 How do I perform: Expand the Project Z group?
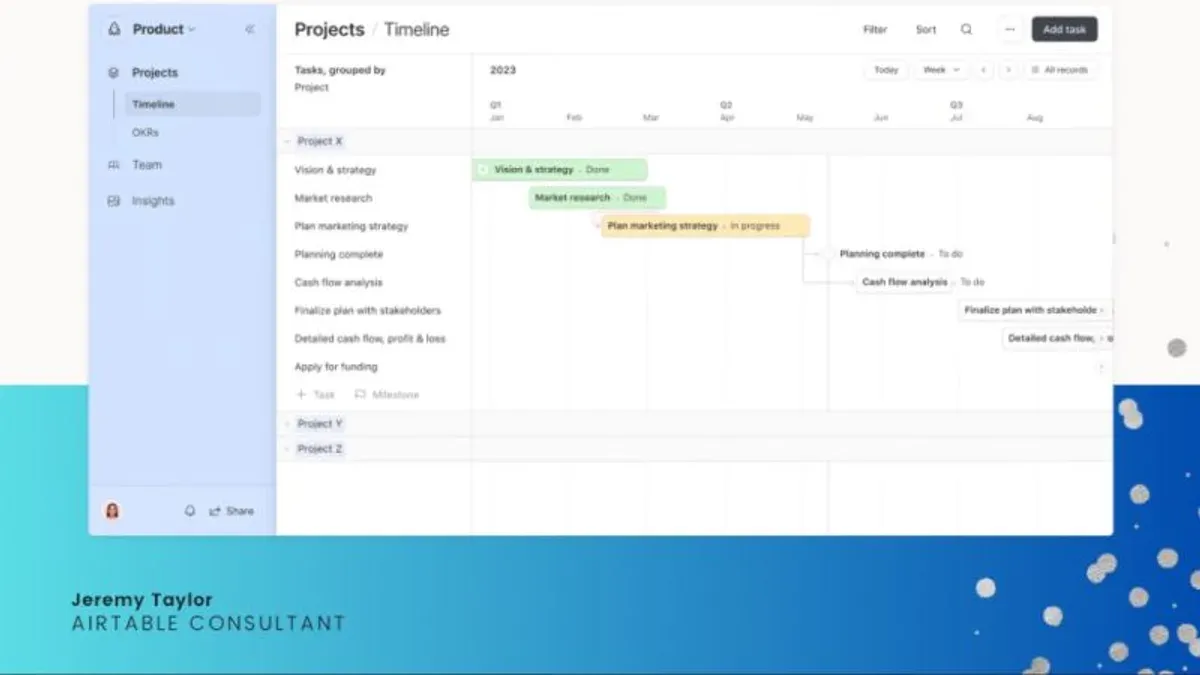tap(286, 449)
